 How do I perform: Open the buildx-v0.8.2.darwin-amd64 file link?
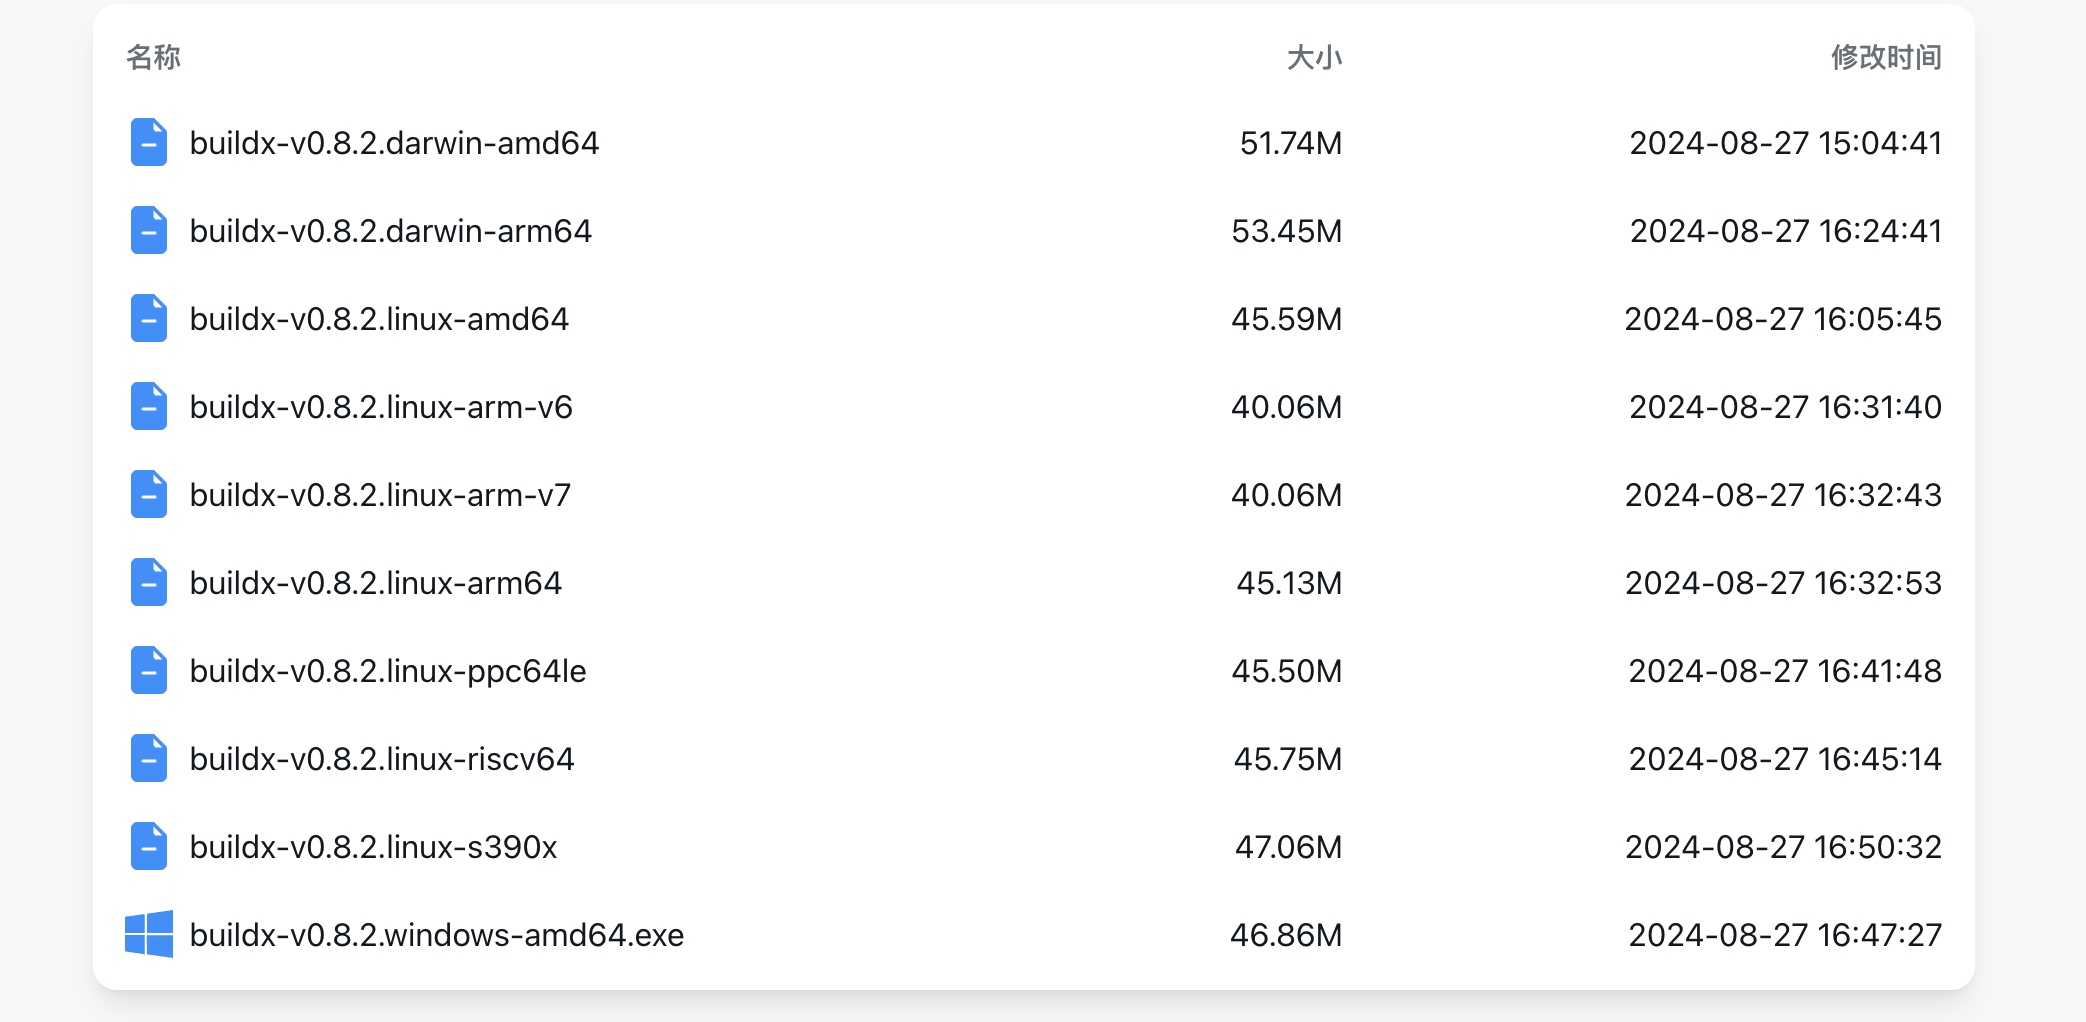[x=395, y=143]
